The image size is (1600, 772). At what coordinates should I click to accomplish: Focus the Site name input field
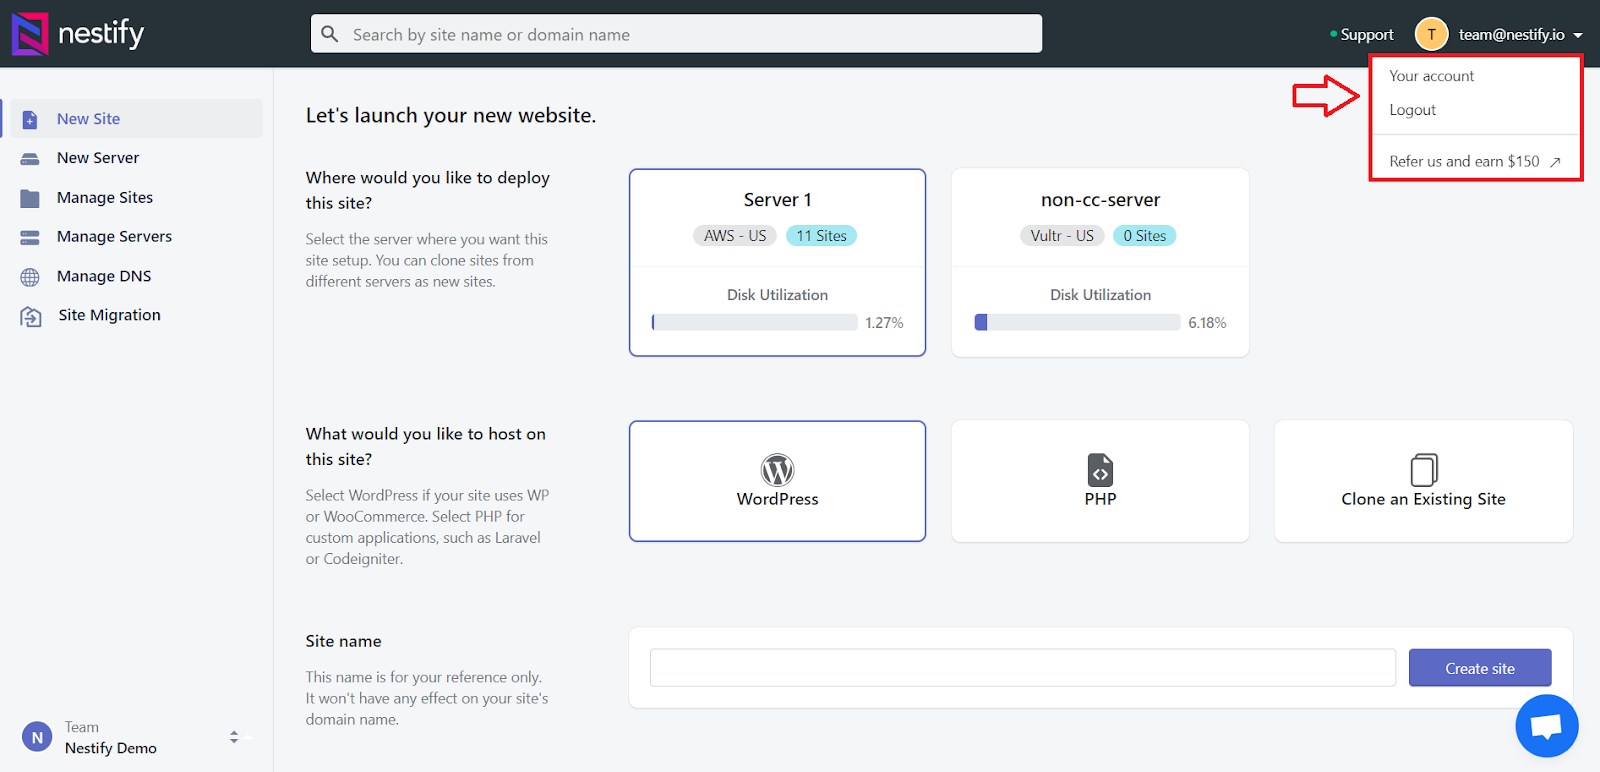point(1022,668)
